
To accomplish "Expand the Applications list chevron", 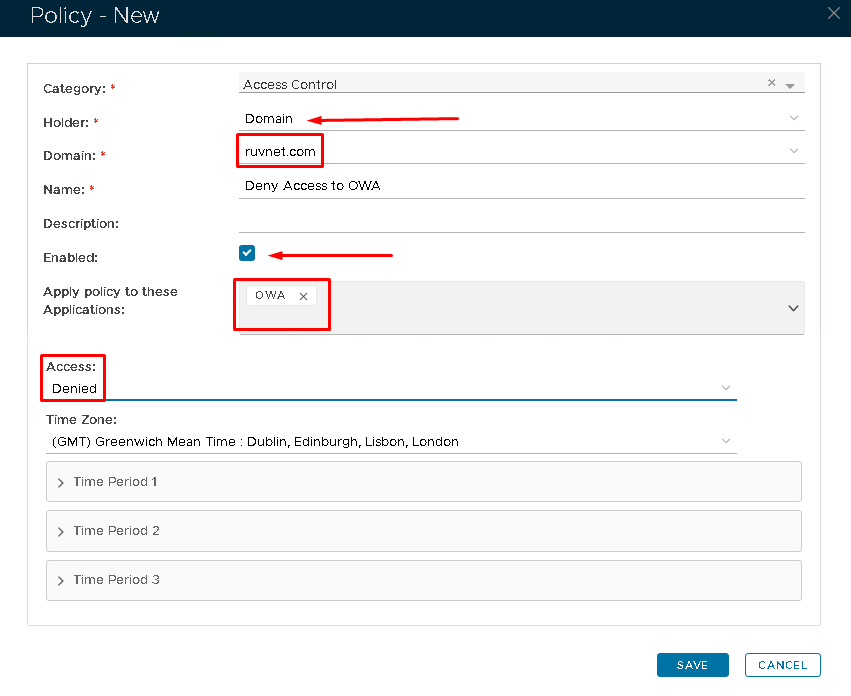I will (x=794, y=308).
